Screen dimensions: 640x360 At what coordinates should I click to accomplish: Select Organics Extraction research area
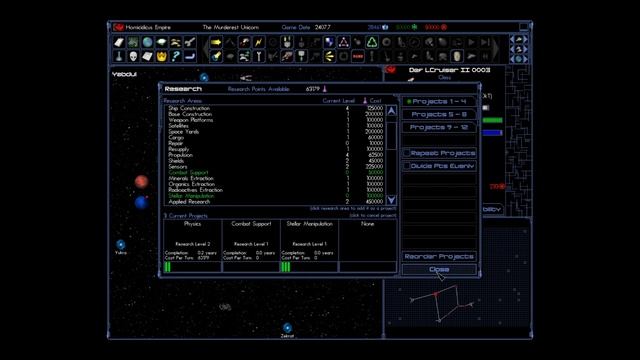276,184
